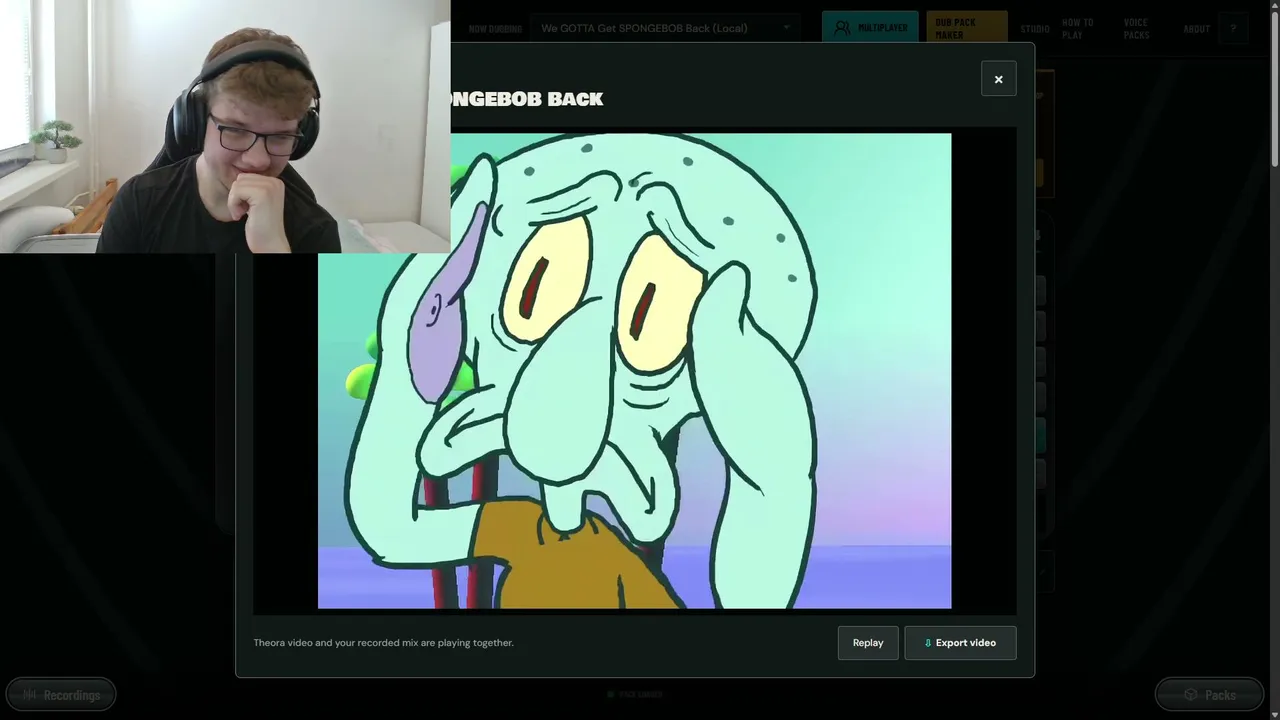The image size is (1280, 720).
Task: Open the About page
Action: tap(1196, 29)
